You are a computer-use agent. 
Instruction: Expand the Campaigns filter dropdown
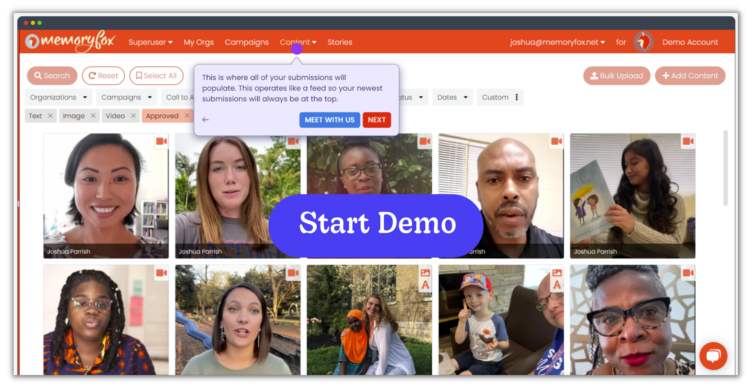coord(127,97)
